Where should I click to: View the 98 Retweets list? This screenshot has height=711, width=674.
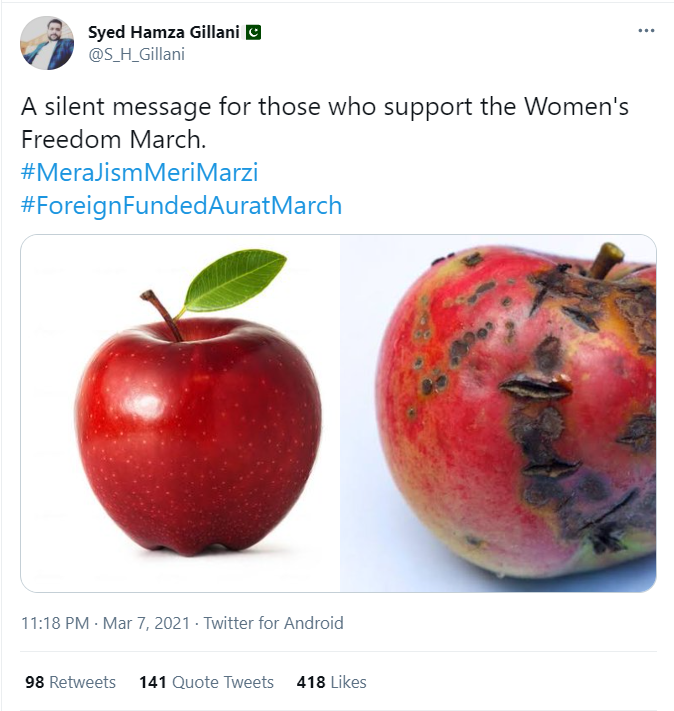click(70, 682)
